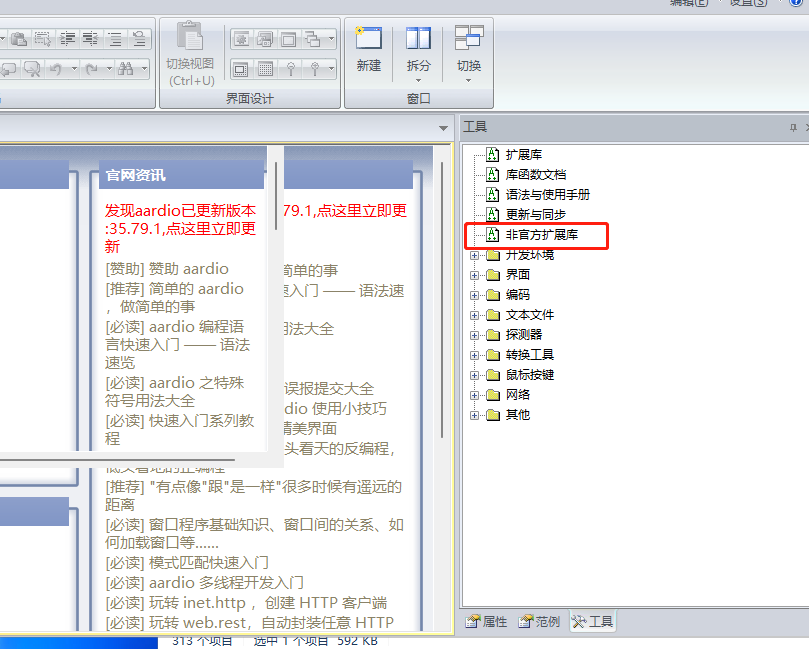Open [必读] 快速入门系列教程 link
This screenshot has height=649, width=809.
click(x=180, y=429)
